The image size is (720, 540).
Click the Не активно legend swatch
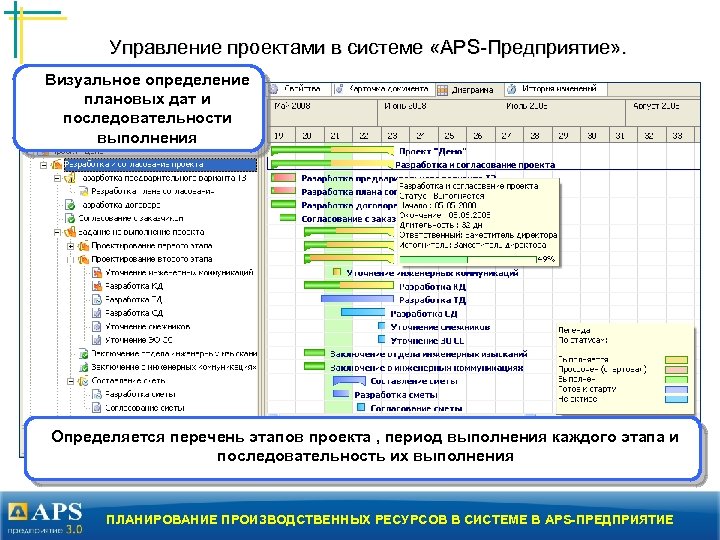point(676,399)
